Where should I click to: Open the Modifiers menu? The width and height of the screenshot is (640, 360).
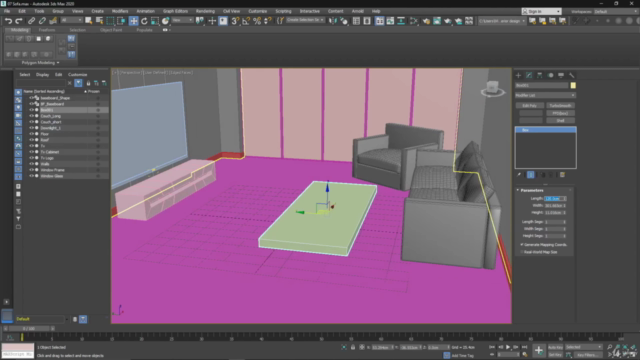coord(120,11)
